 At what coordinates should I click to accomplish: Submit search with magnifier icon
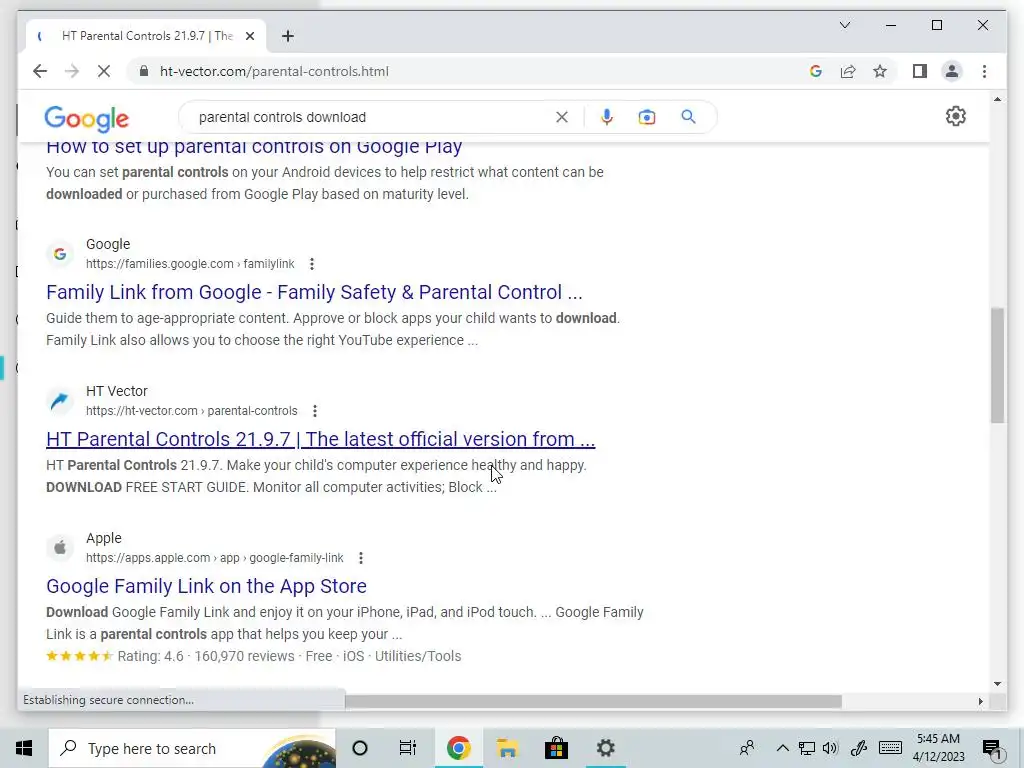[688, 117]
